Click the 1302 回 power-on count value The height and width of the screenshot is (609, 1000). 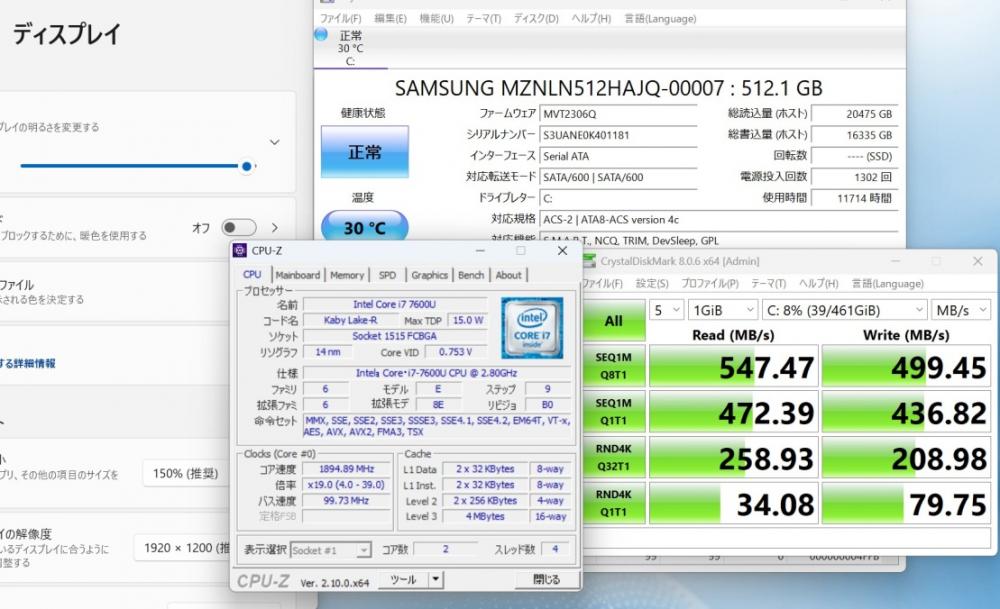tap(855, 177)
